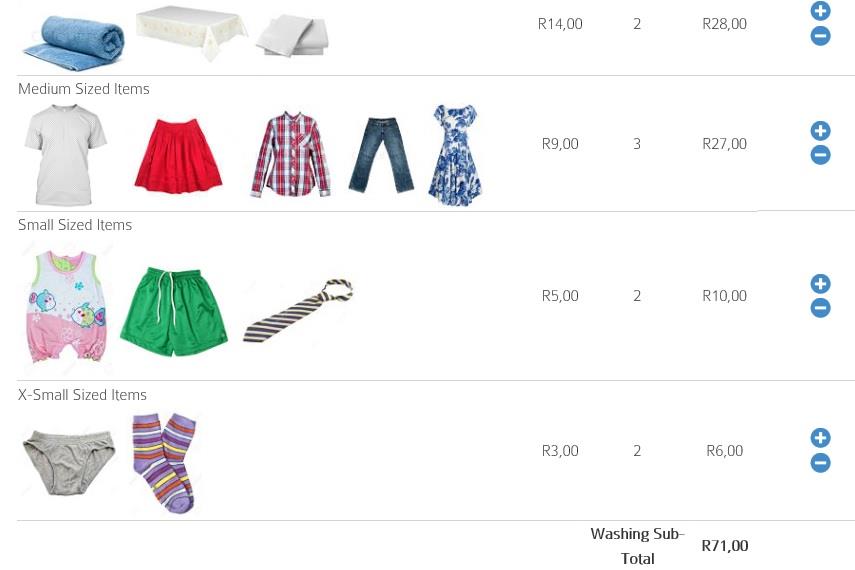Click minus icon for R14,00 items row
Image resolution: width=855 pixels, height=570 pixels.
[820, 36]
